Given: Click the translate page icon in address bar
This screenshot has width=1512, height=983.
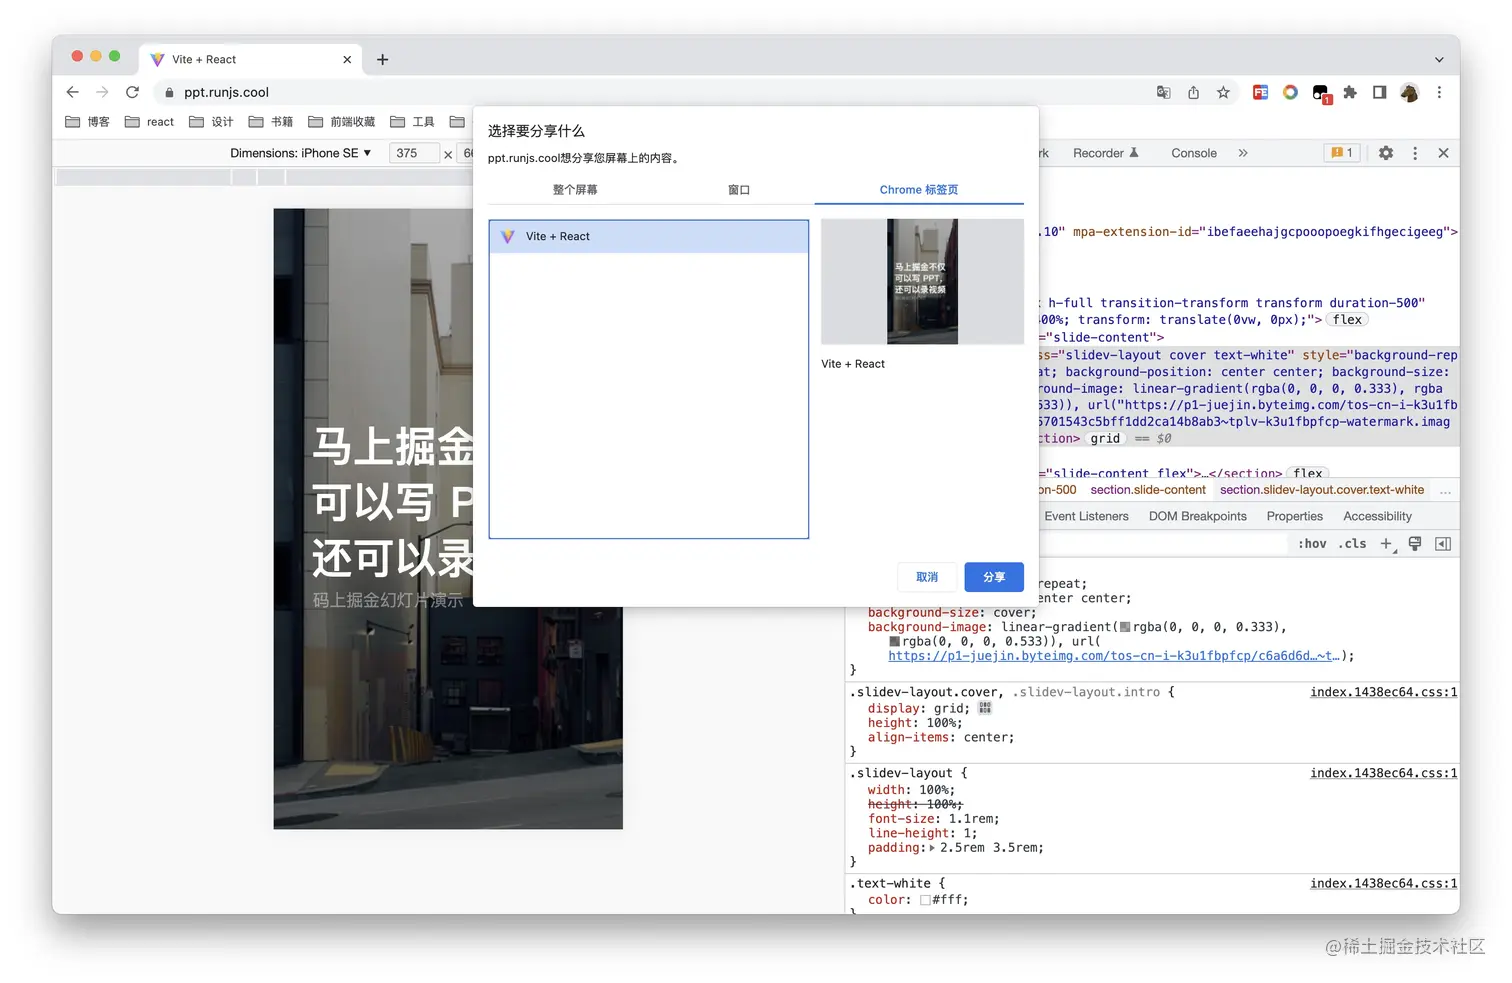Looking at the screenshot, I should coord(1163,92).
